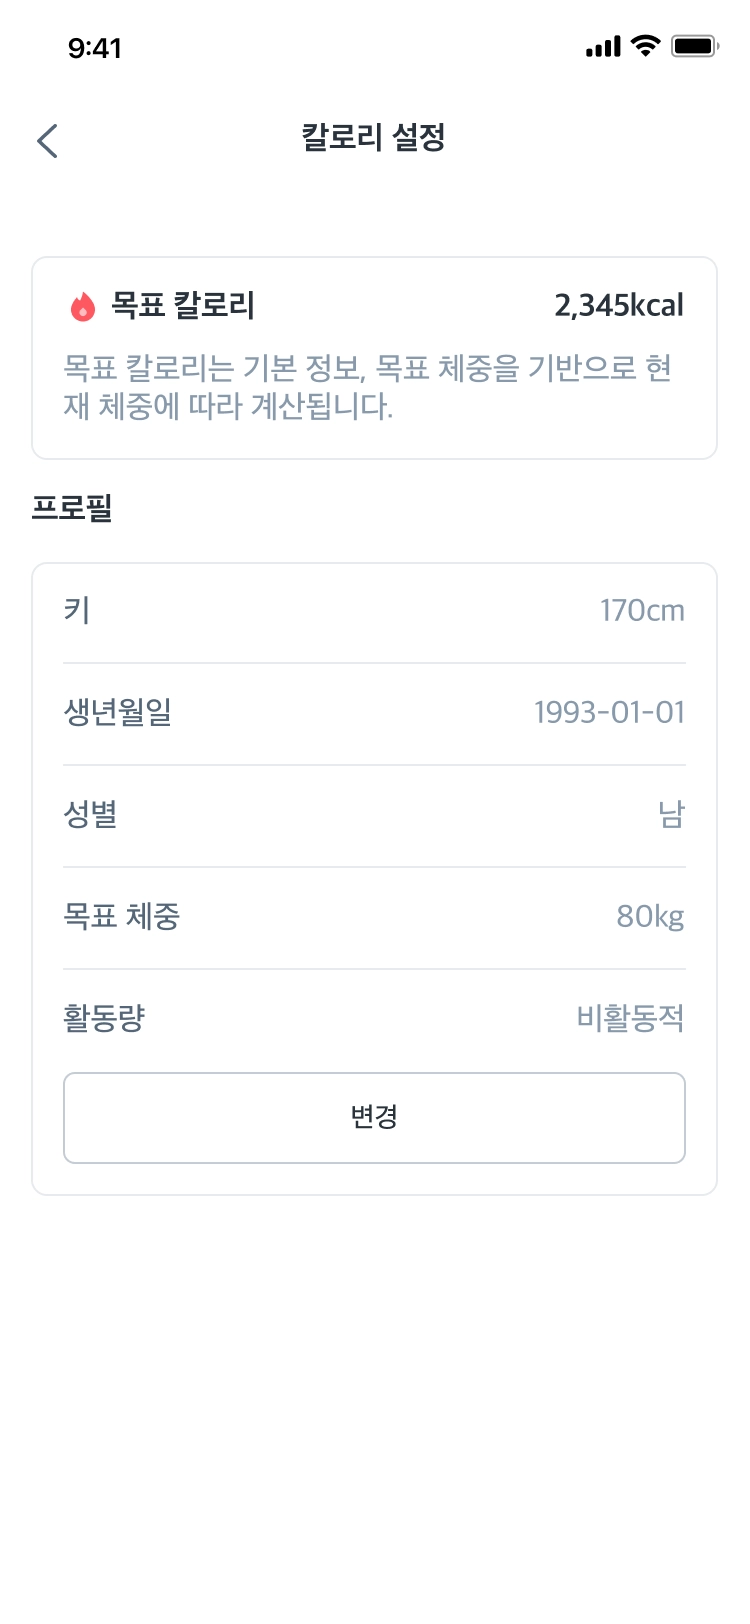Tap the 칼로리 설정 page title
Screen dimensions: 750x1624
374,138
